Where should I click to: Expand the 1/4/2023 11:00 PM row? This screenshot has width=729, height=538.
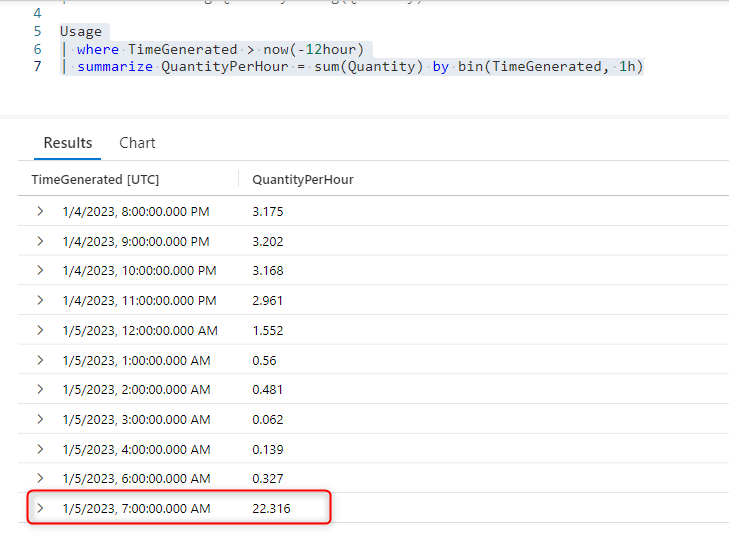(41, 301)
